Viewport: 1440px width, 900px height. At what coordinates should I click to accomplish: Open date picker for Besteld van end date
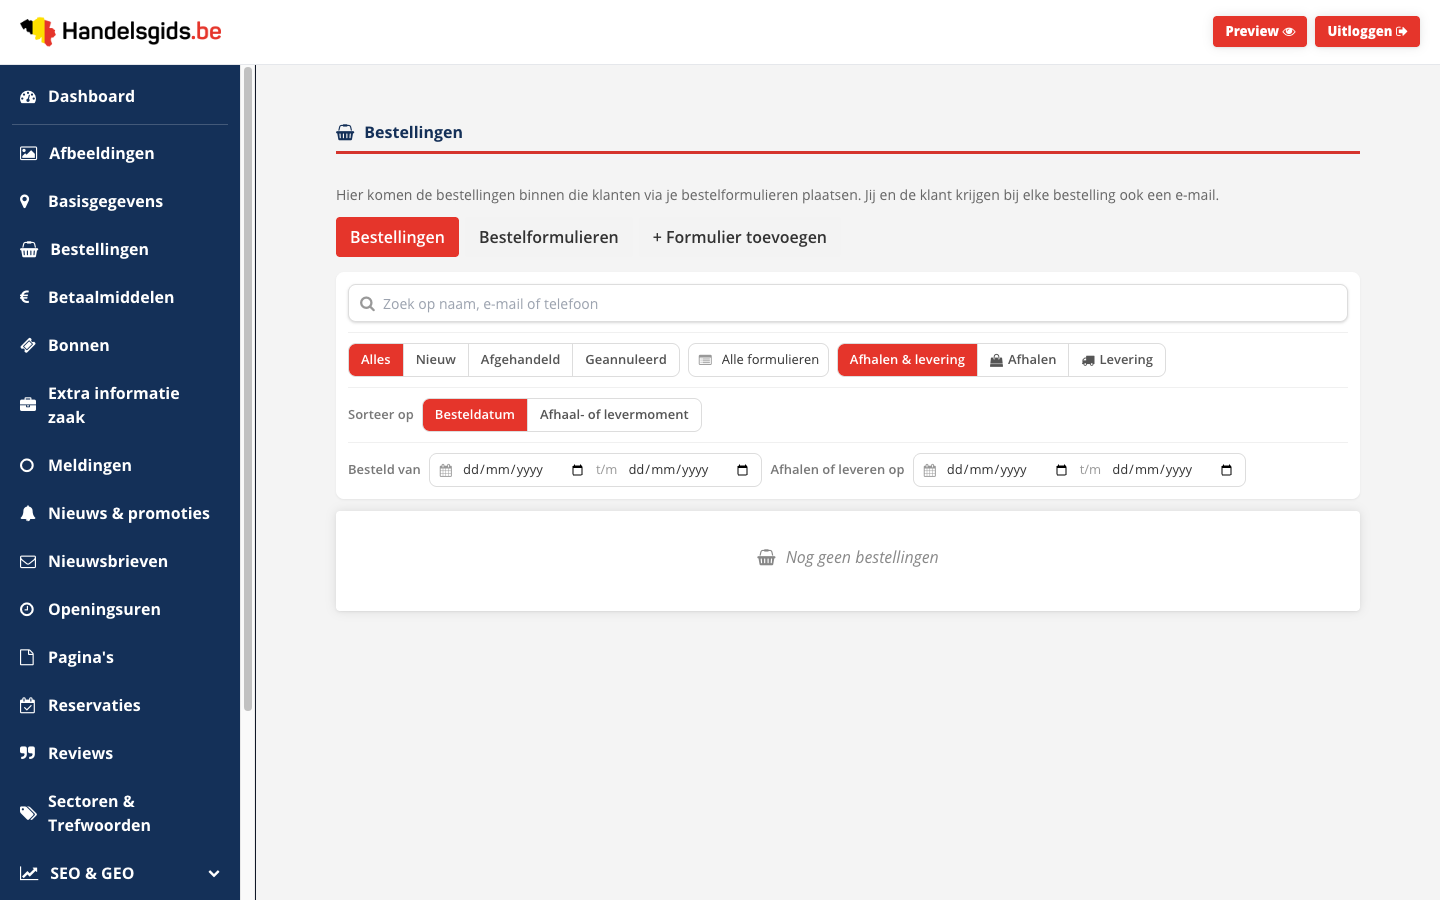click(742, 470)
